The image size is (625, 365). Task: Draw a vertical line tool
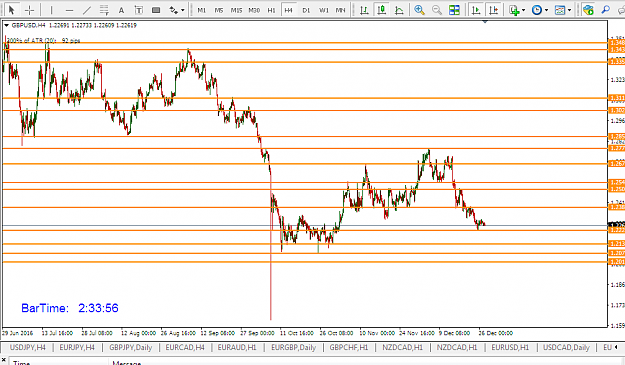(x=51, y=10)
